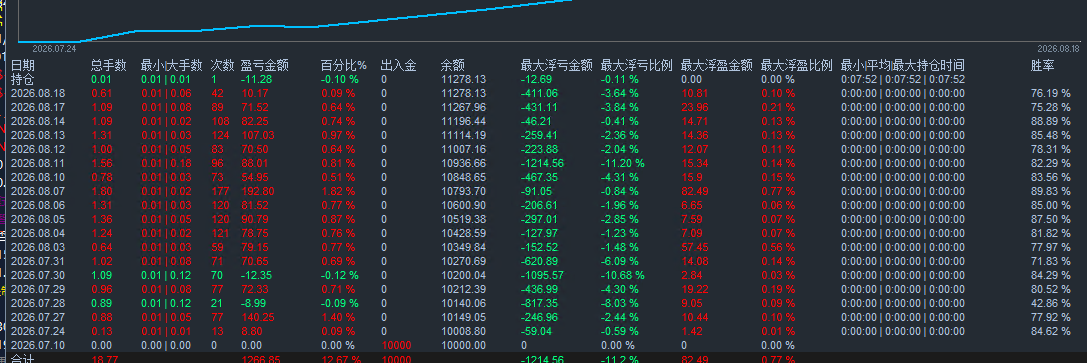Click the 2026.07.24 chart axis label
1087x363 pixels.
(54, 49)
